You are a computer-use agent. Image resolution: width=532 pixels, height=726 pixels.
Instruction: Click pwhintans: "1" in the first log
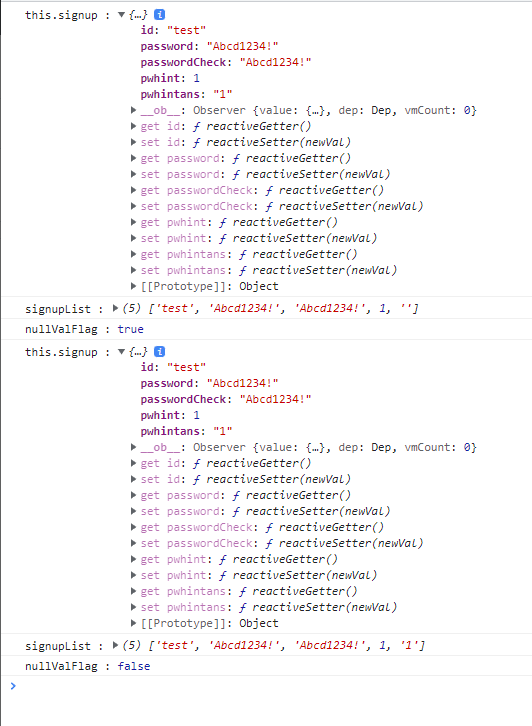point(186,94)
